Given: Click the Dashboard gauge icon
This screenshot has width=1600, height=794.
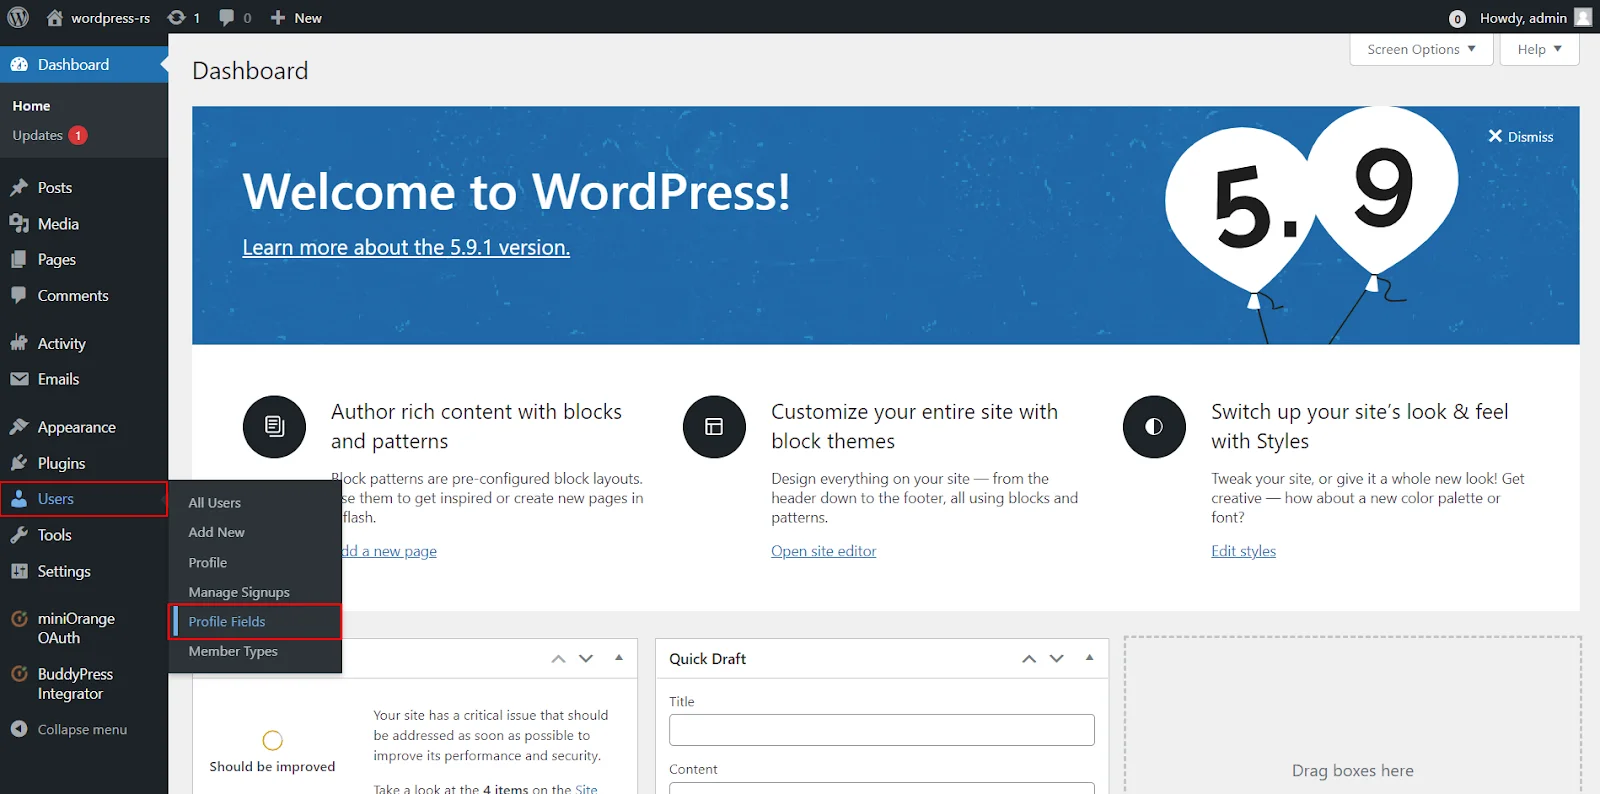Looking at the screenshot, I should pos(19,65).
